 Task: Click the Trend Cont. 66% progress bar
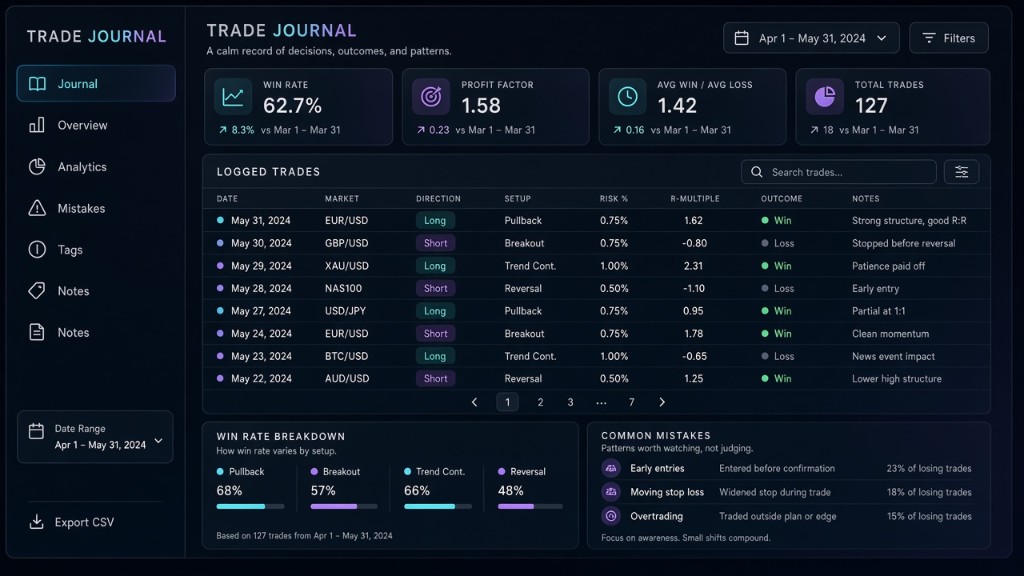438,506
